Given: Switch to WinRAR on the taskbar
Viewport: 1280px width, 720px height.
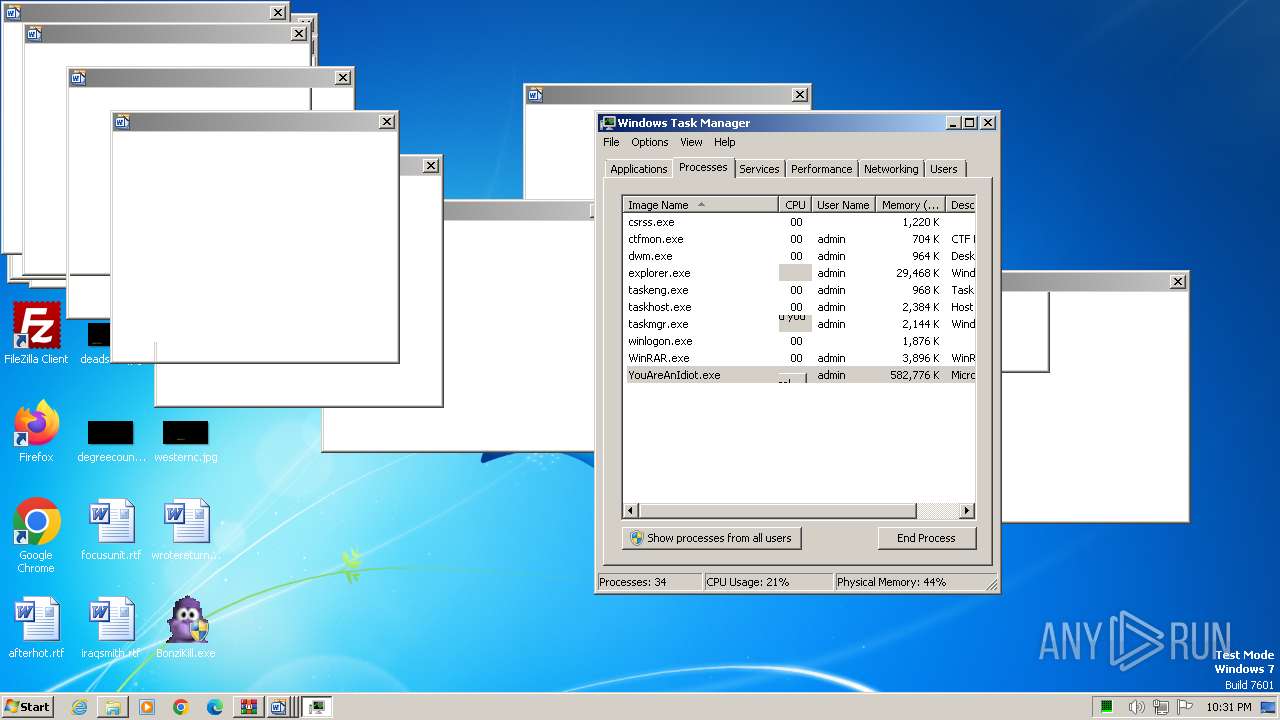Looking at the screenshot, I should 248,707.
